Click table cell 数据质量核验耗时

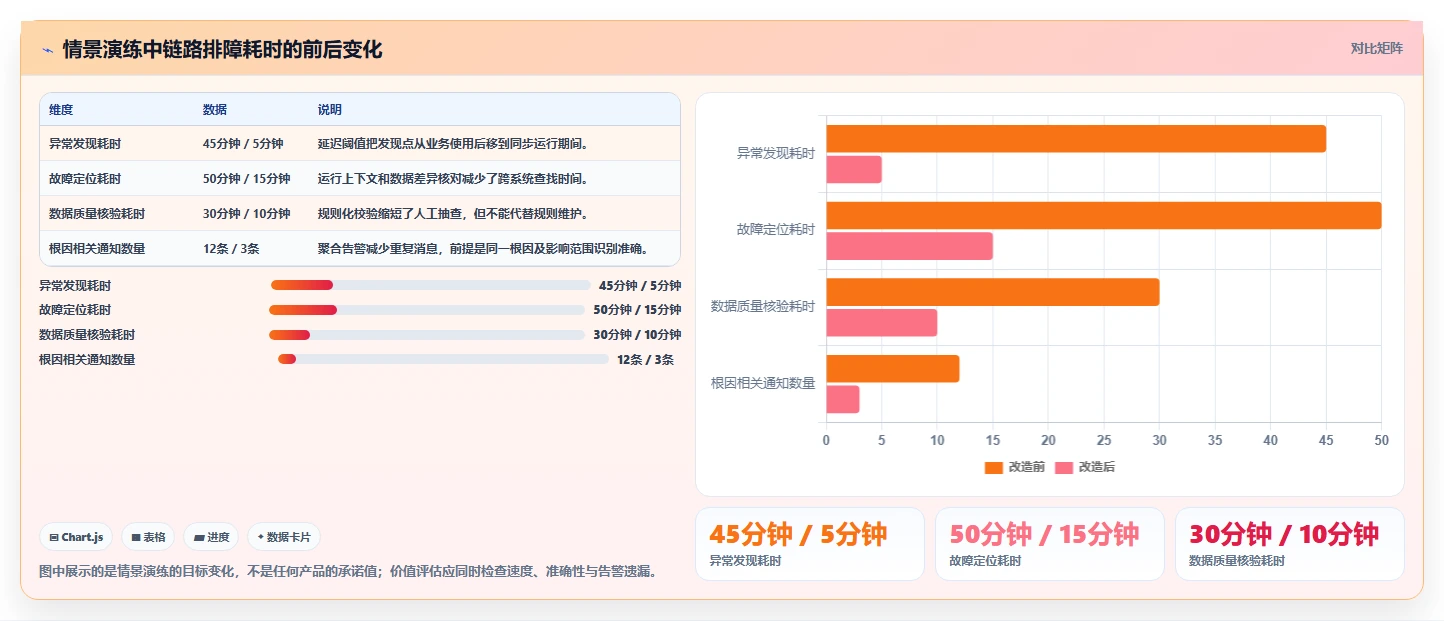click(97, 213)
